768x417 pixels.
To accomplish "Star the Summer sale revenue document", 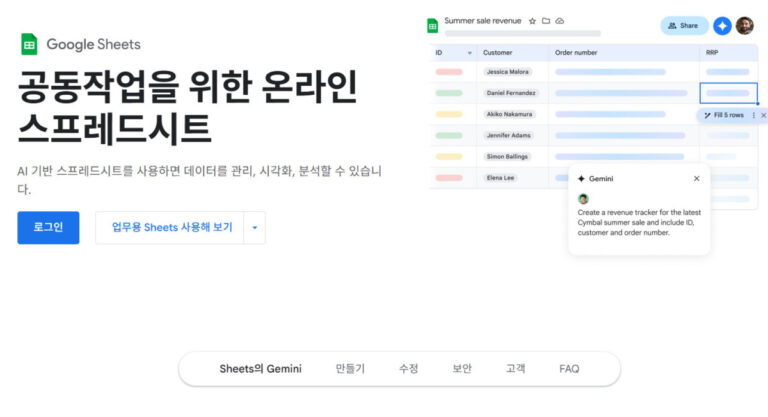I will [x=532, y=20].
